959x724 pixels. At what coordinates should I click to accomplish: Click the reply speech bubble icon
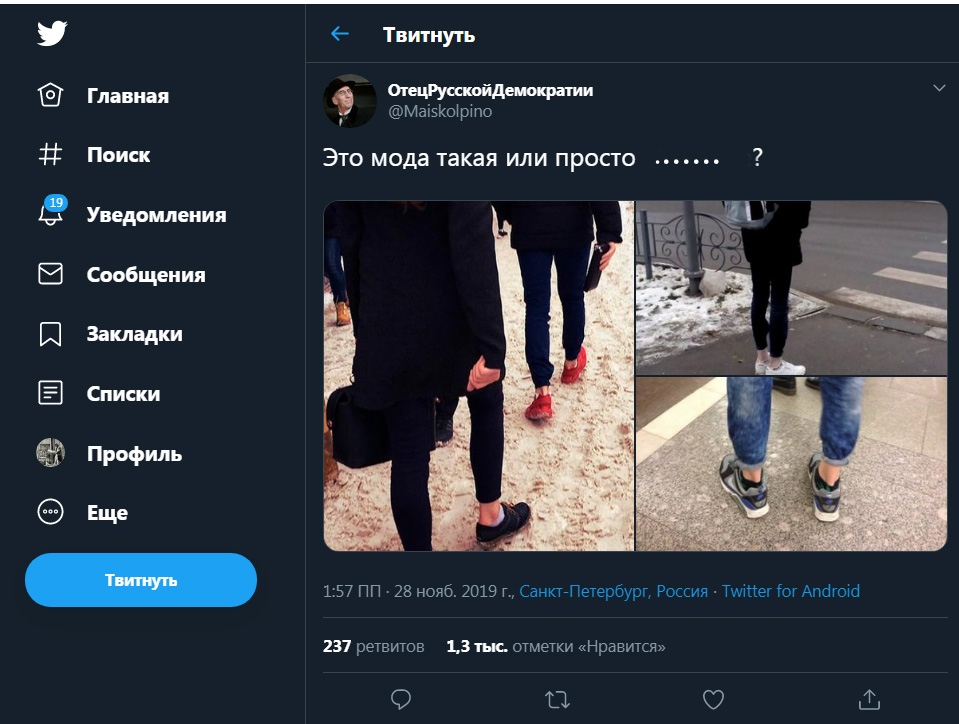401,698
